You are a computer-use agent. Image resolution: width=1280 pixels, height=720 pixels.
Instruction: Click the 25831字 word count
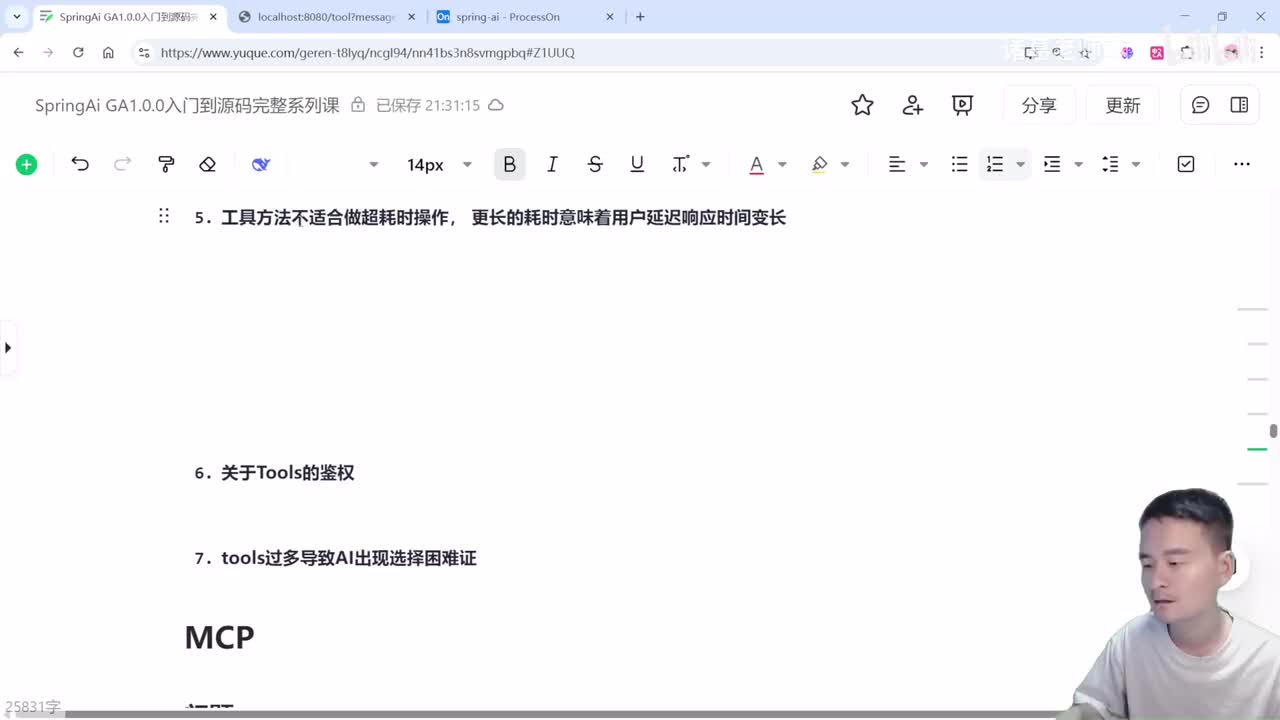point(33,707)
